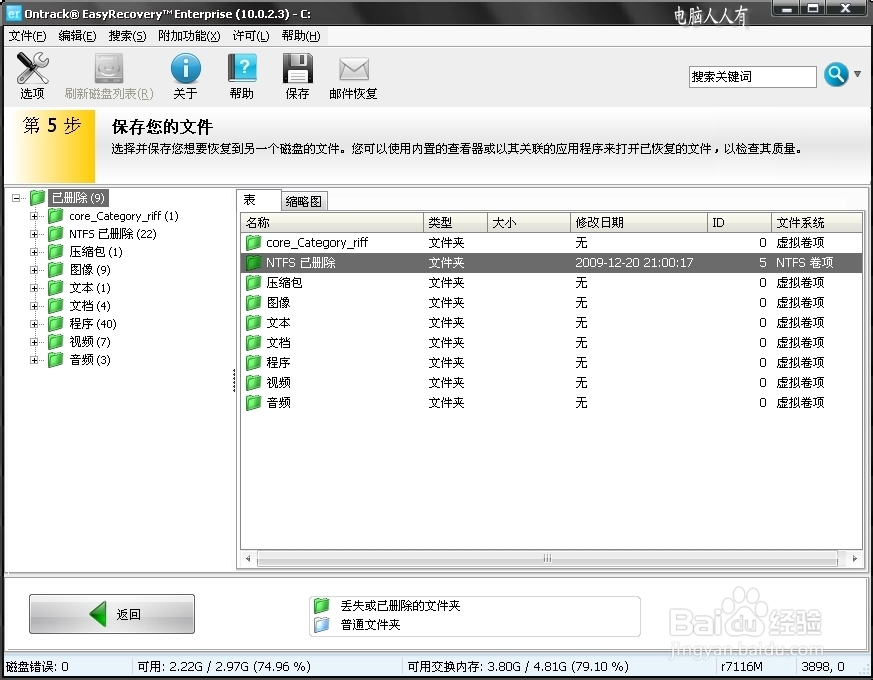This screenshot has height=680, width=873.
Task: Click the 搜索关键词 search field
Action: [753, 77]
